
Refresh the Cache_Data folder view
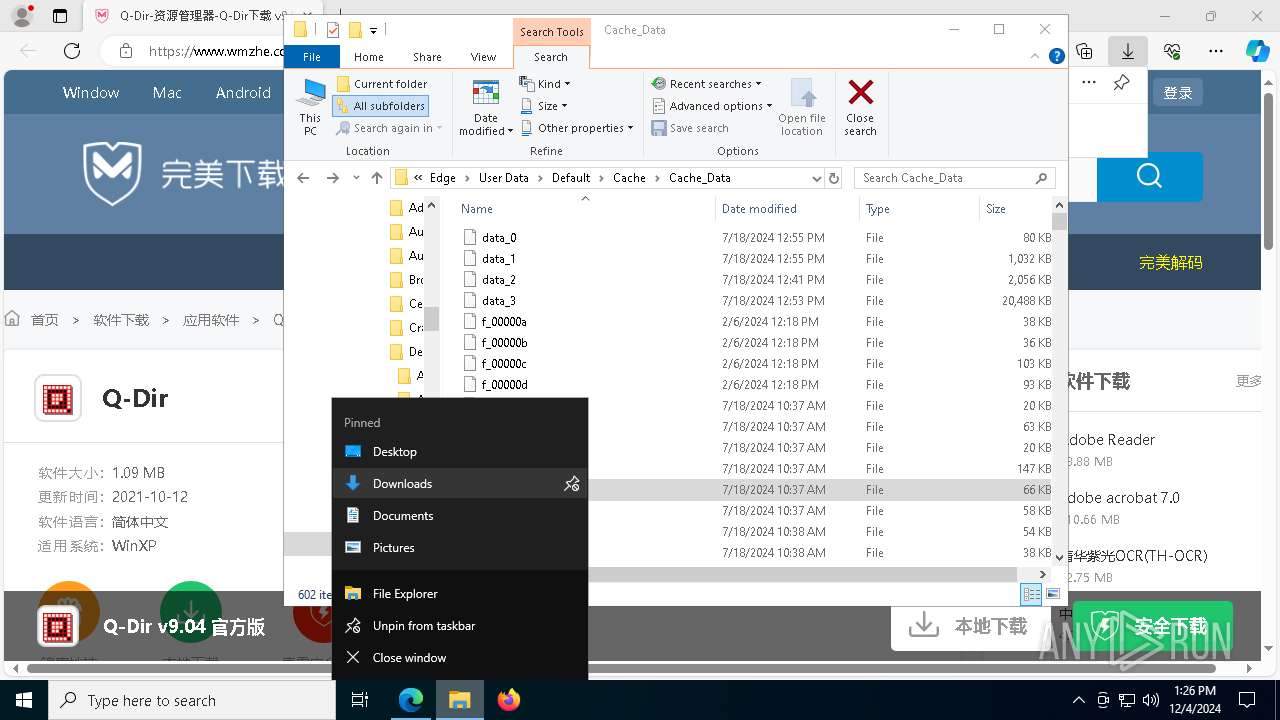pyautogui.click(x=834, y=178)
